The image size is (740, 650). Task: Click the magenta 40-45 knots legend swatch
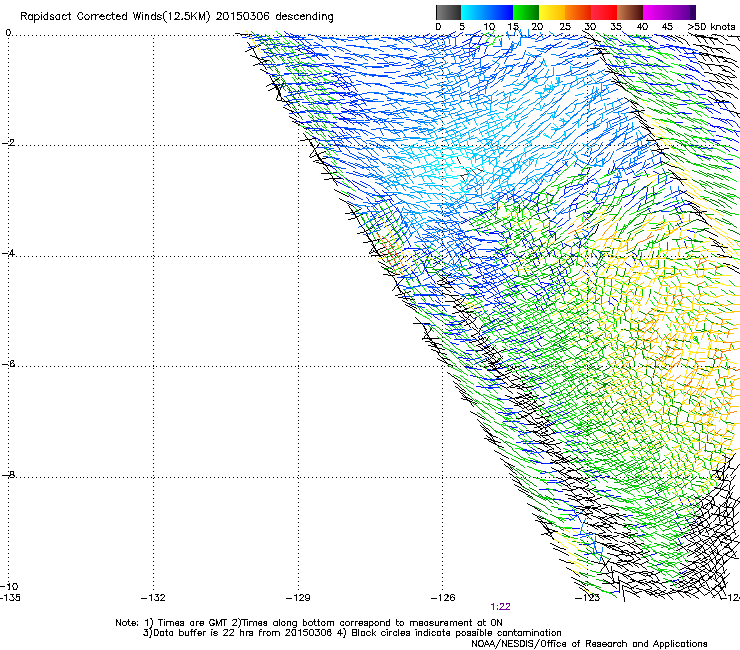(x=656, y=12)
